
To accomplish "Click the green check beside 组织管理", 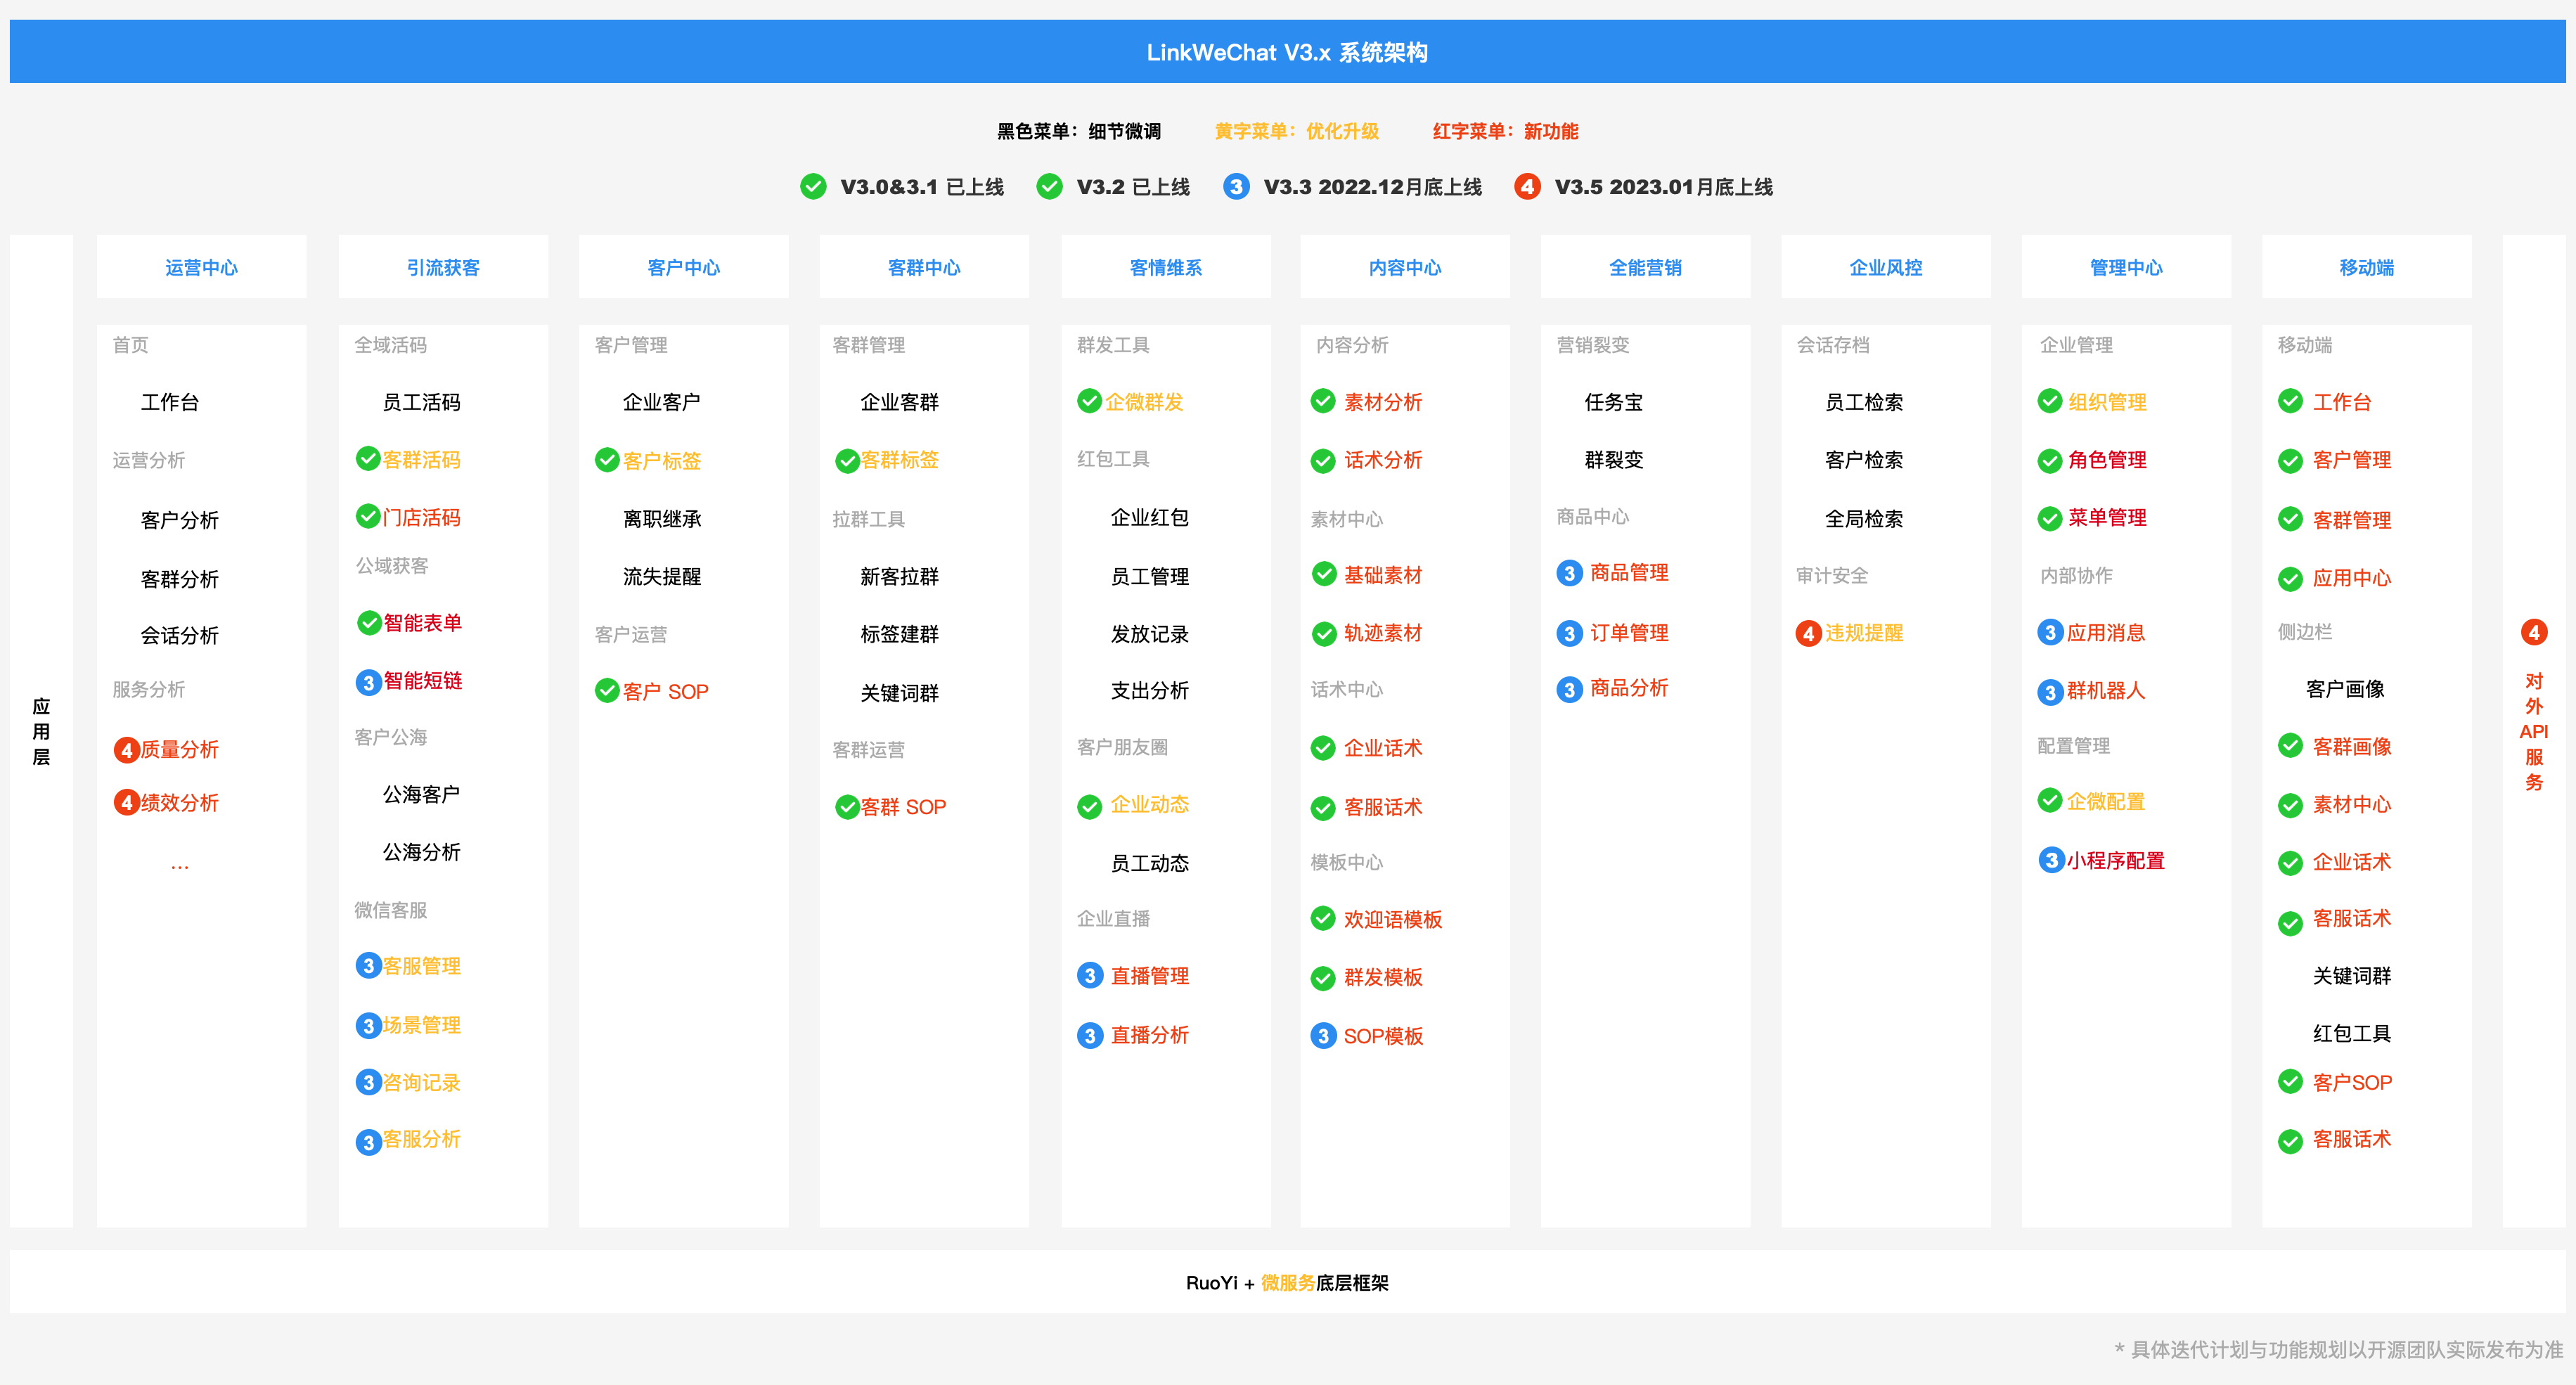I will pos(2050,401).
